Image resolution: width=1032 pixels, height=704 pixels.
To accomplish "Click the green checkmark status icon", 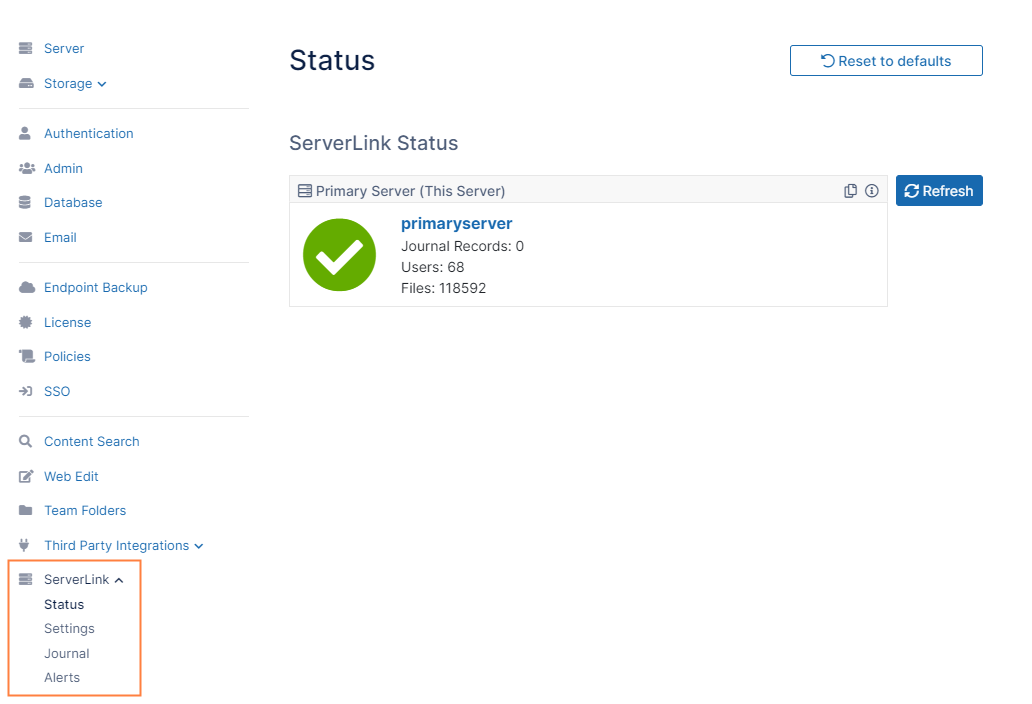I will tap(339, 255).
